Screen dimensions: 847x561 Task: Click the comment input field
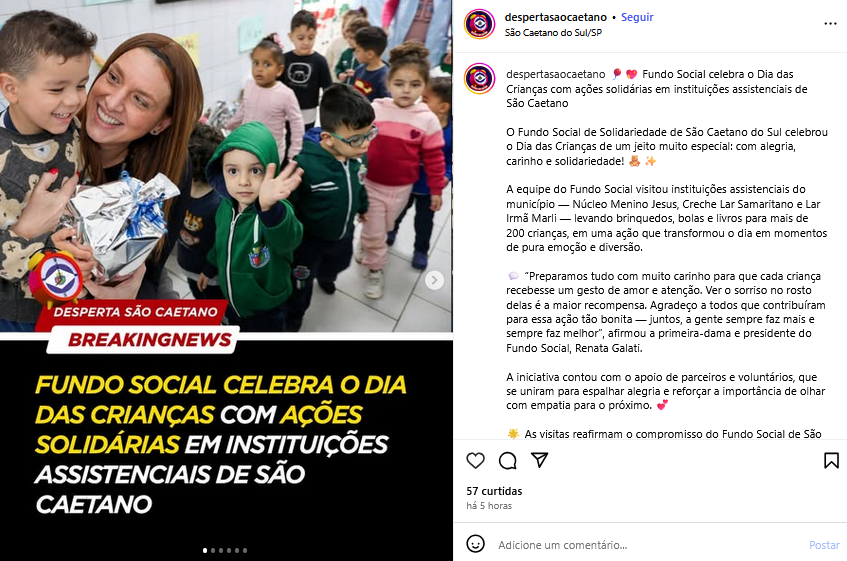click(x=648, y=545)
